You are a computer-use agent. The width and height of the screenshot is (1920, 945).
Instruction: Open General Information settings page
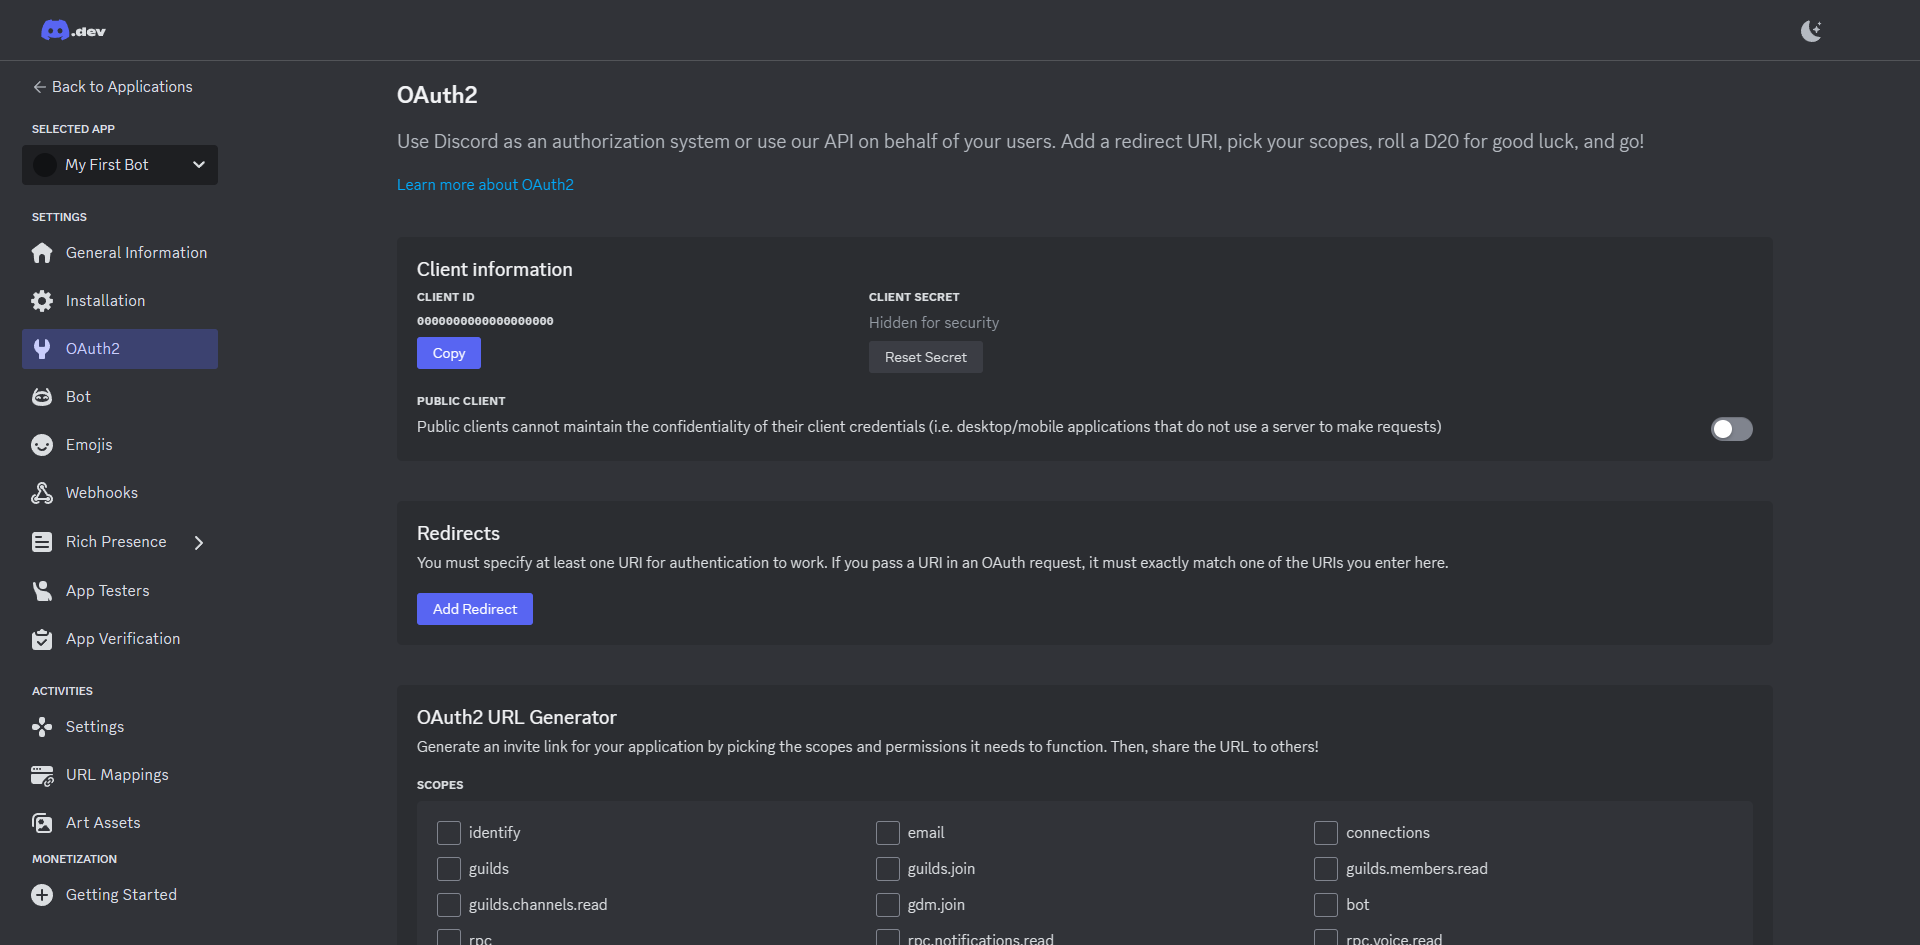(x=120, y=253)
